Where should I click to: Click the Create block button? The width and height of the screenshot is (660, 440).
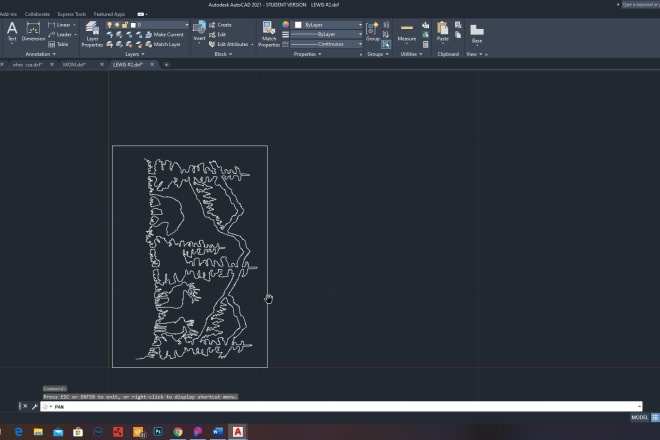[221, 25]
